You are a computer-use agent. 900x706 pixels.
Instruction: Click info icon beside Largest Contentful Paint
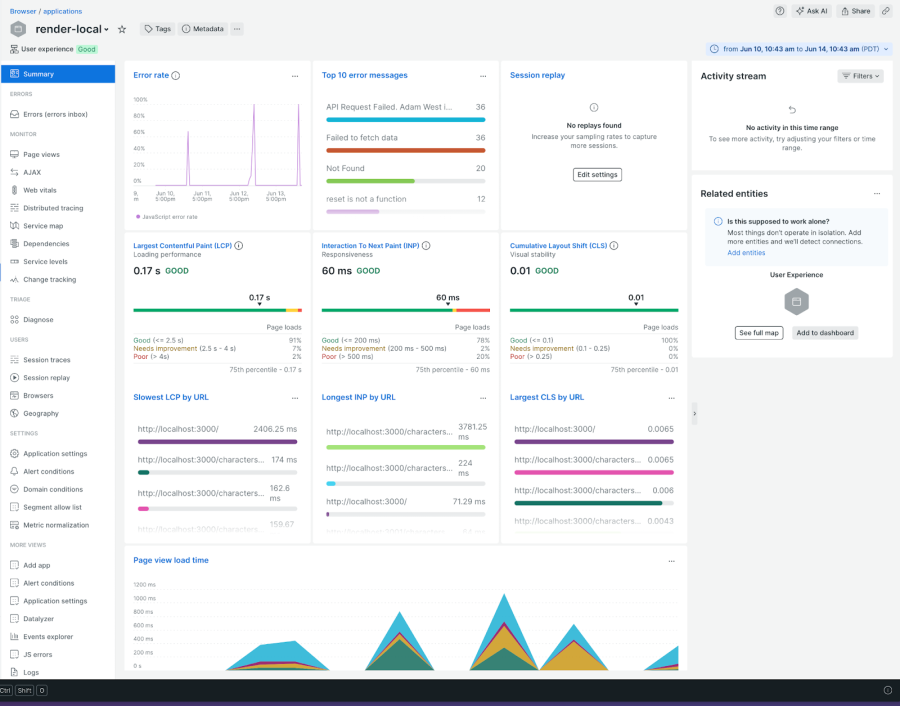(x=238, y=245)
